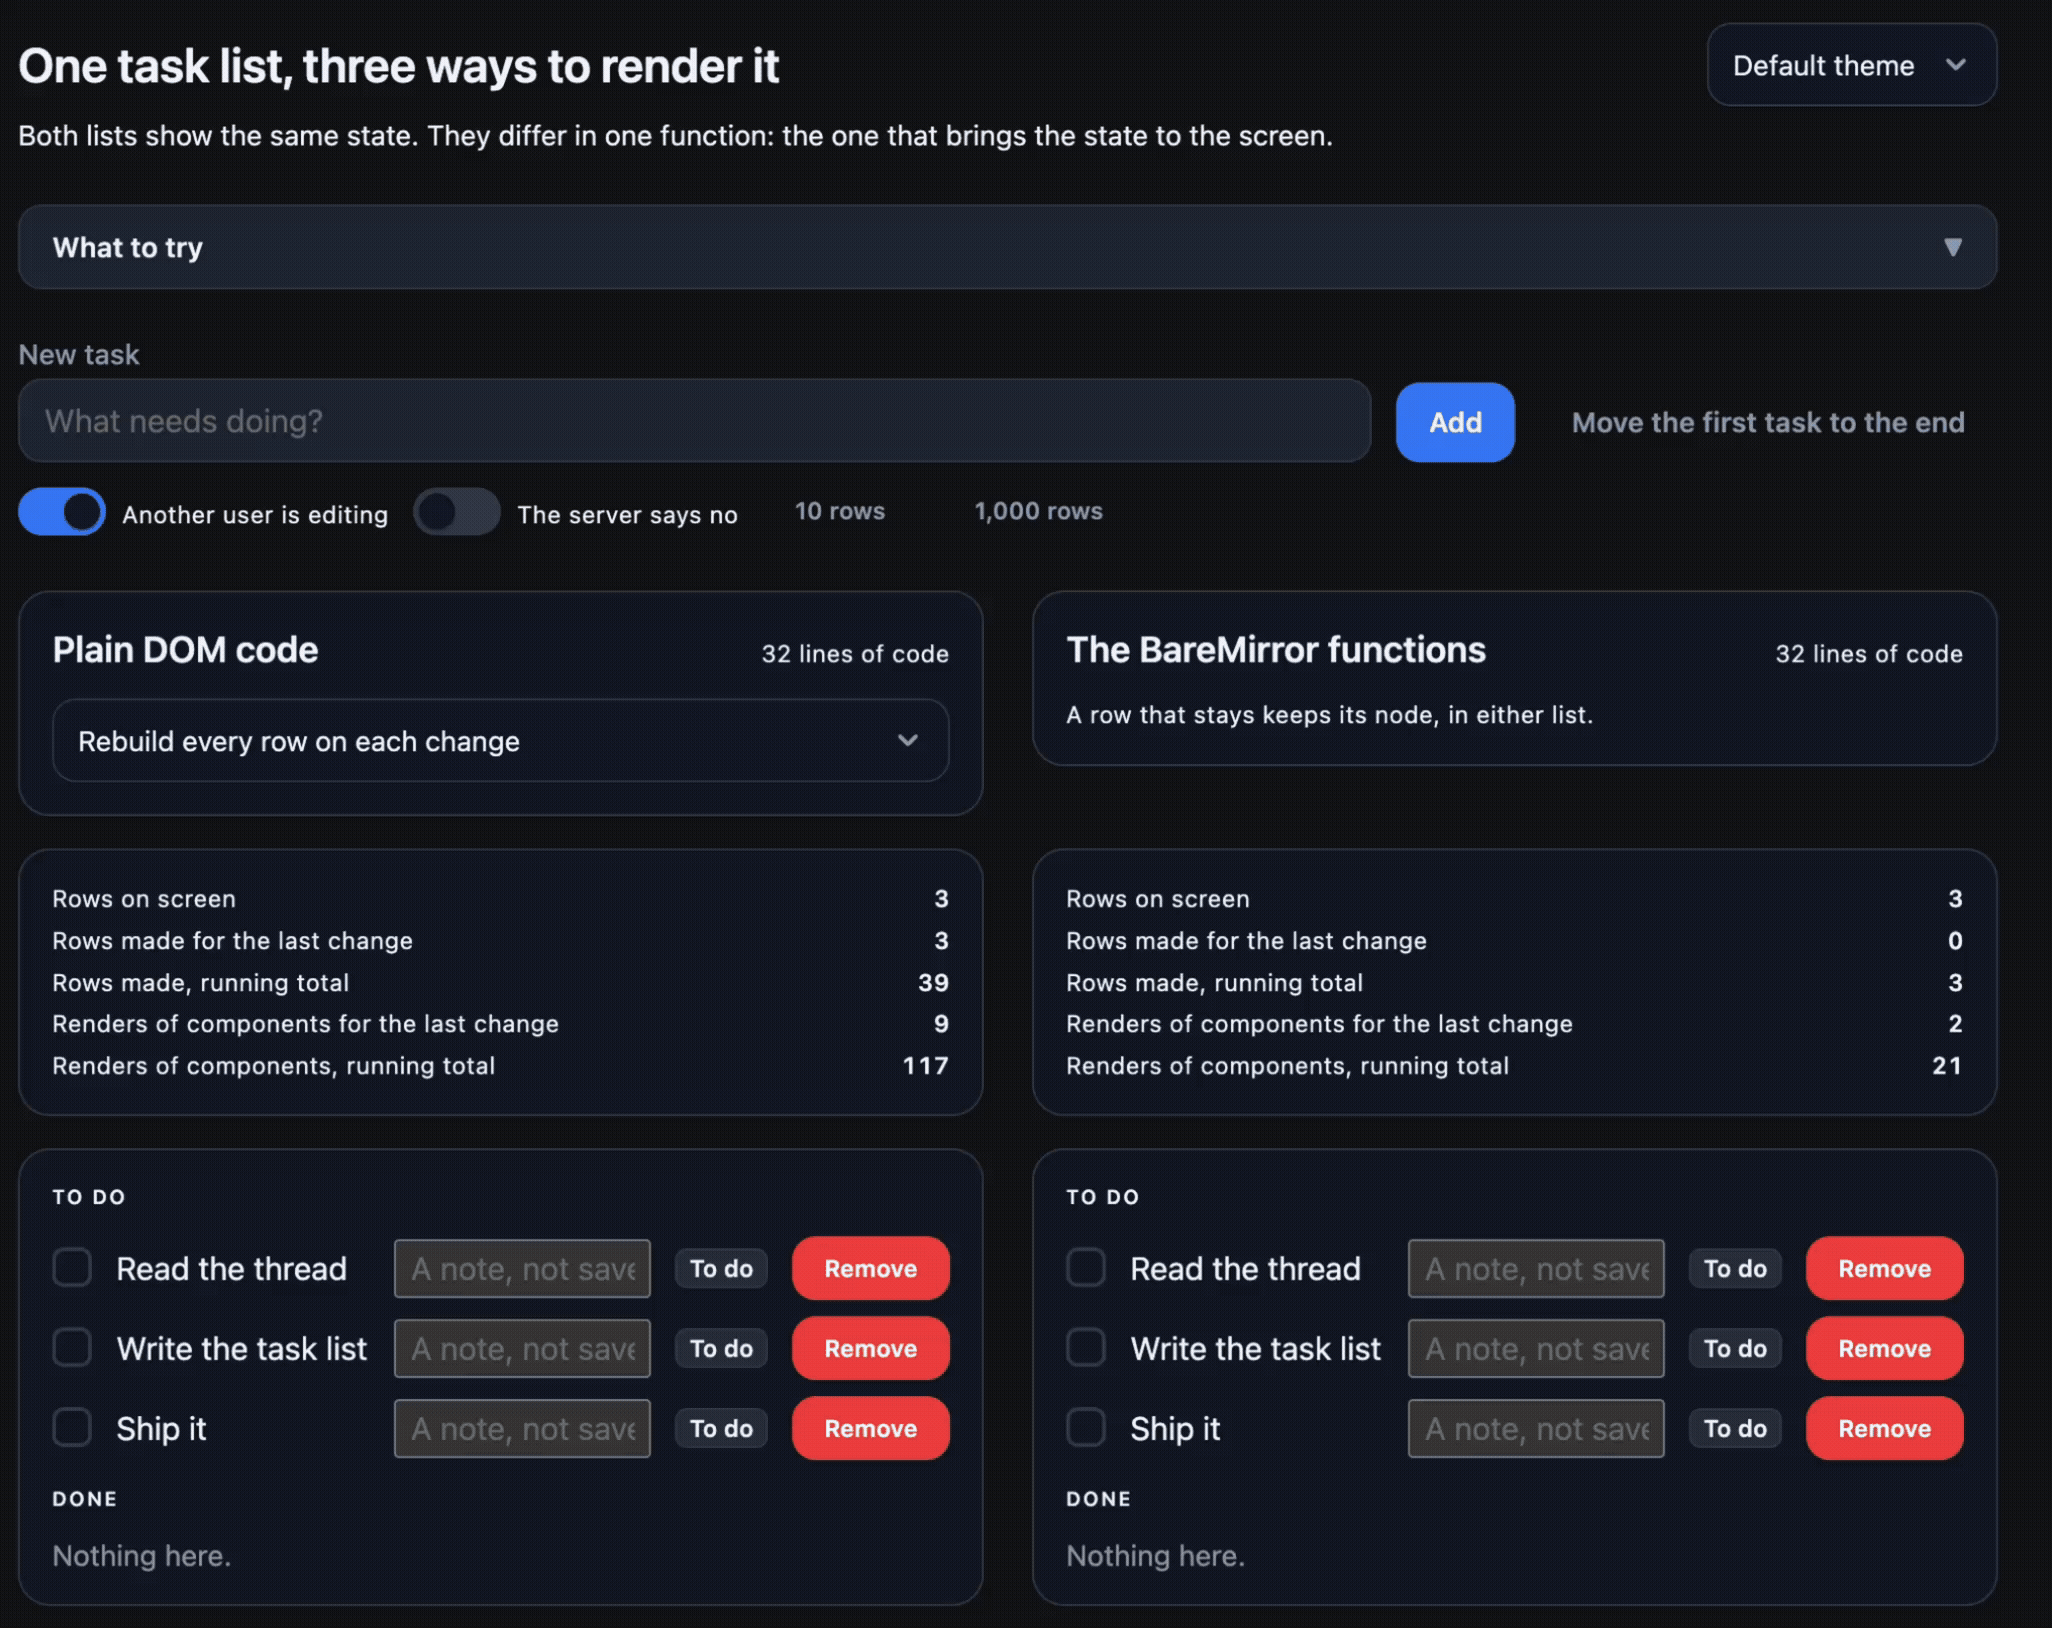Check Write the task list in Plain DOM list
This screenshot has height=1628, width=2052.
pyautogui.click(x=72, y=1347)
